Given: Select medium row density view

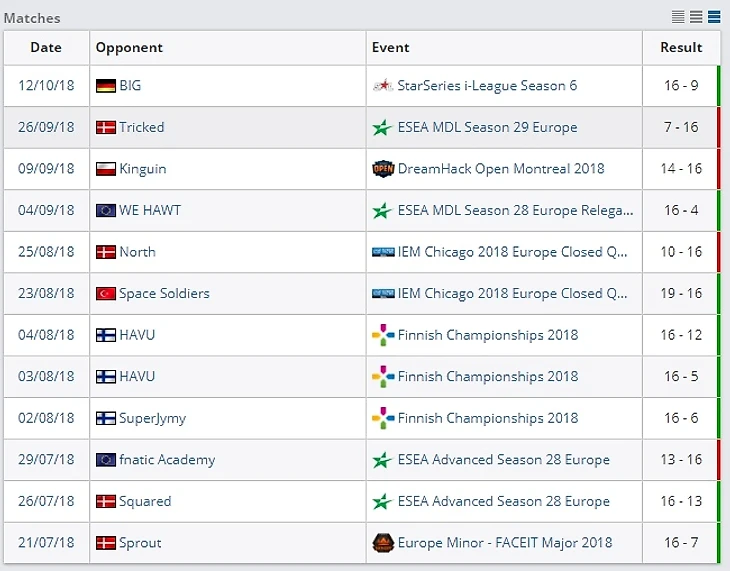Looking at the screenshot, I should coord(696,17).
